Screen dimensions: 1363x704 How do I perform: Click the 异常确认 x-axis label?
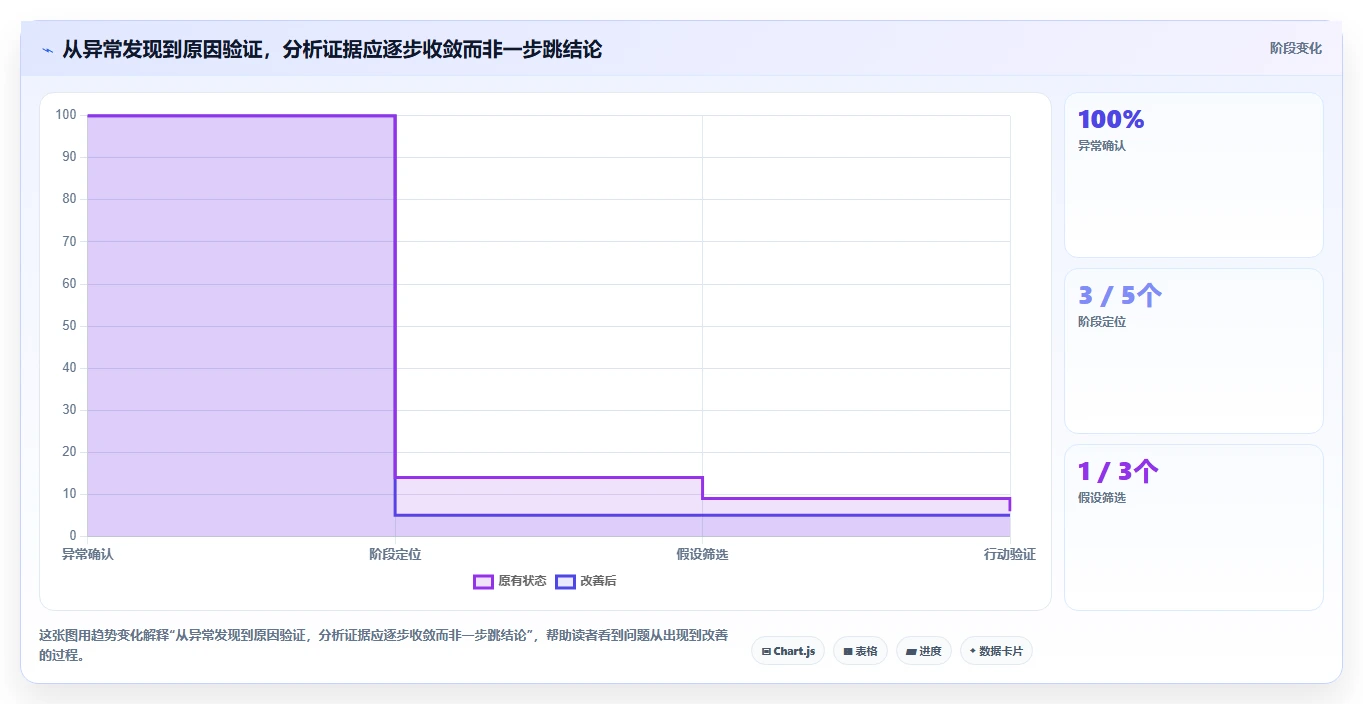coord(88,554)
